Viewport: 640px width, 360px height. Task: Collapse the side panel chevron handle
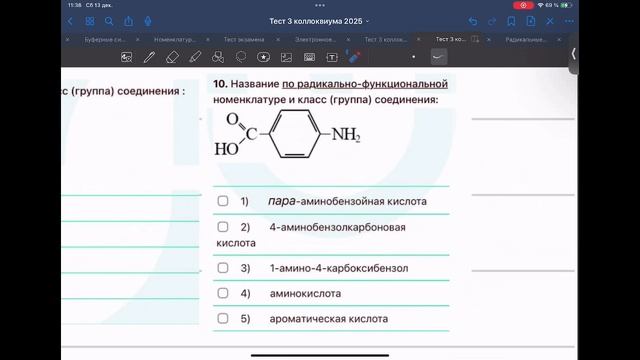click(573, 53)
